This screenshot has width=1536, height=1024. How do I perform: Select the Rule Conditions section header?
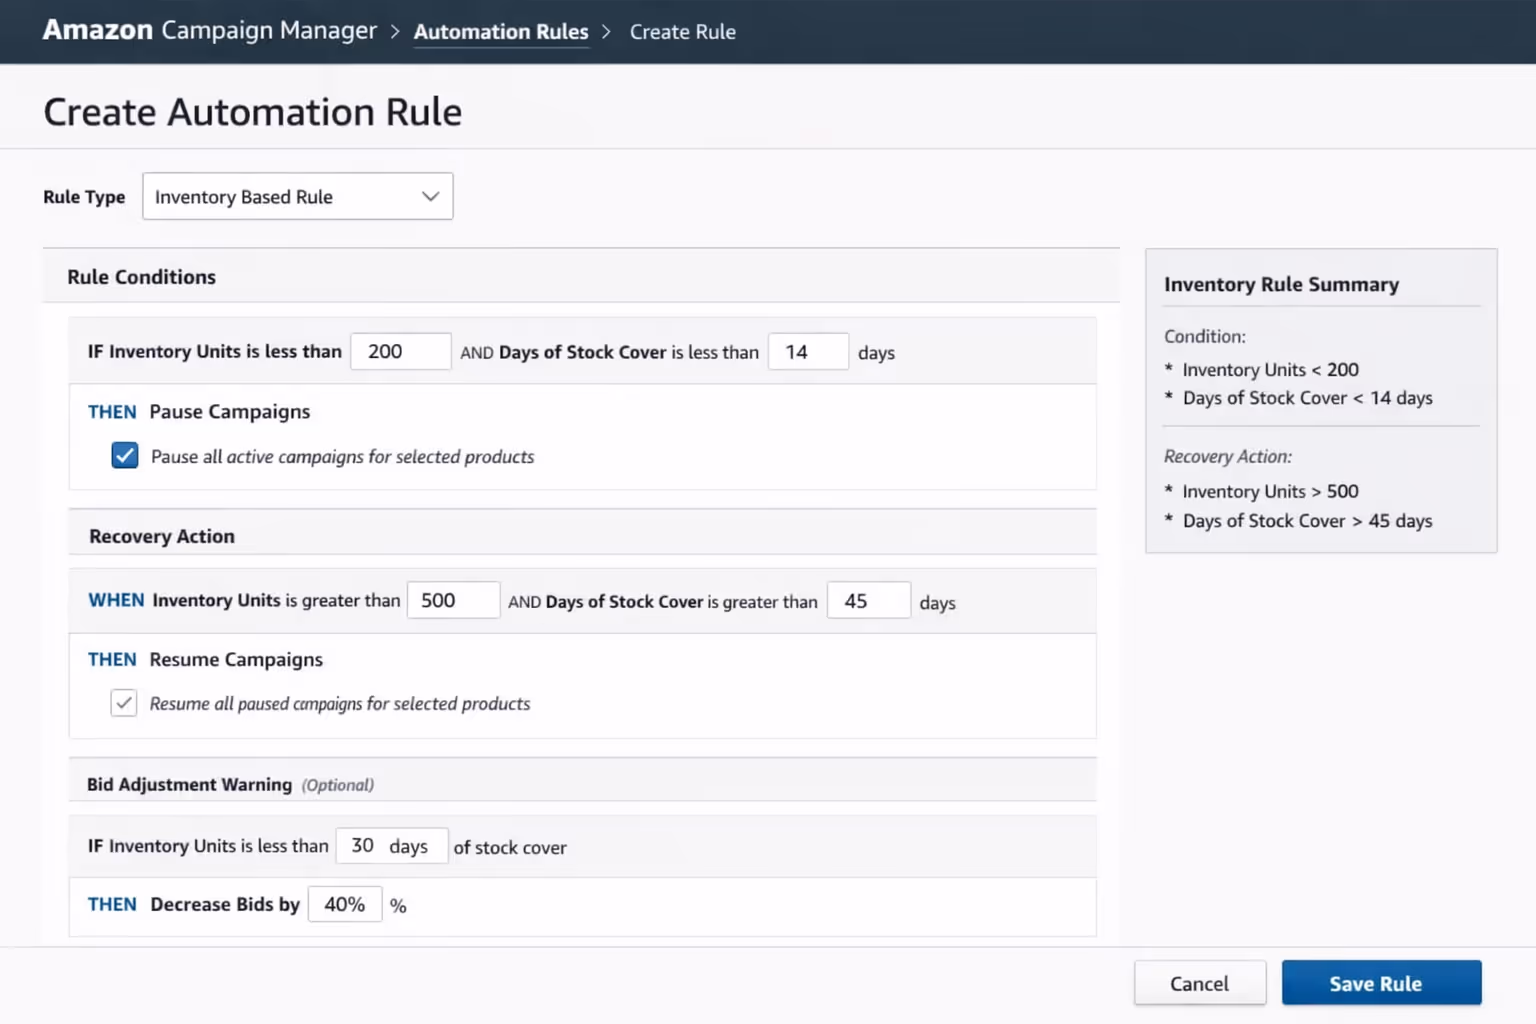coord(141,276)
